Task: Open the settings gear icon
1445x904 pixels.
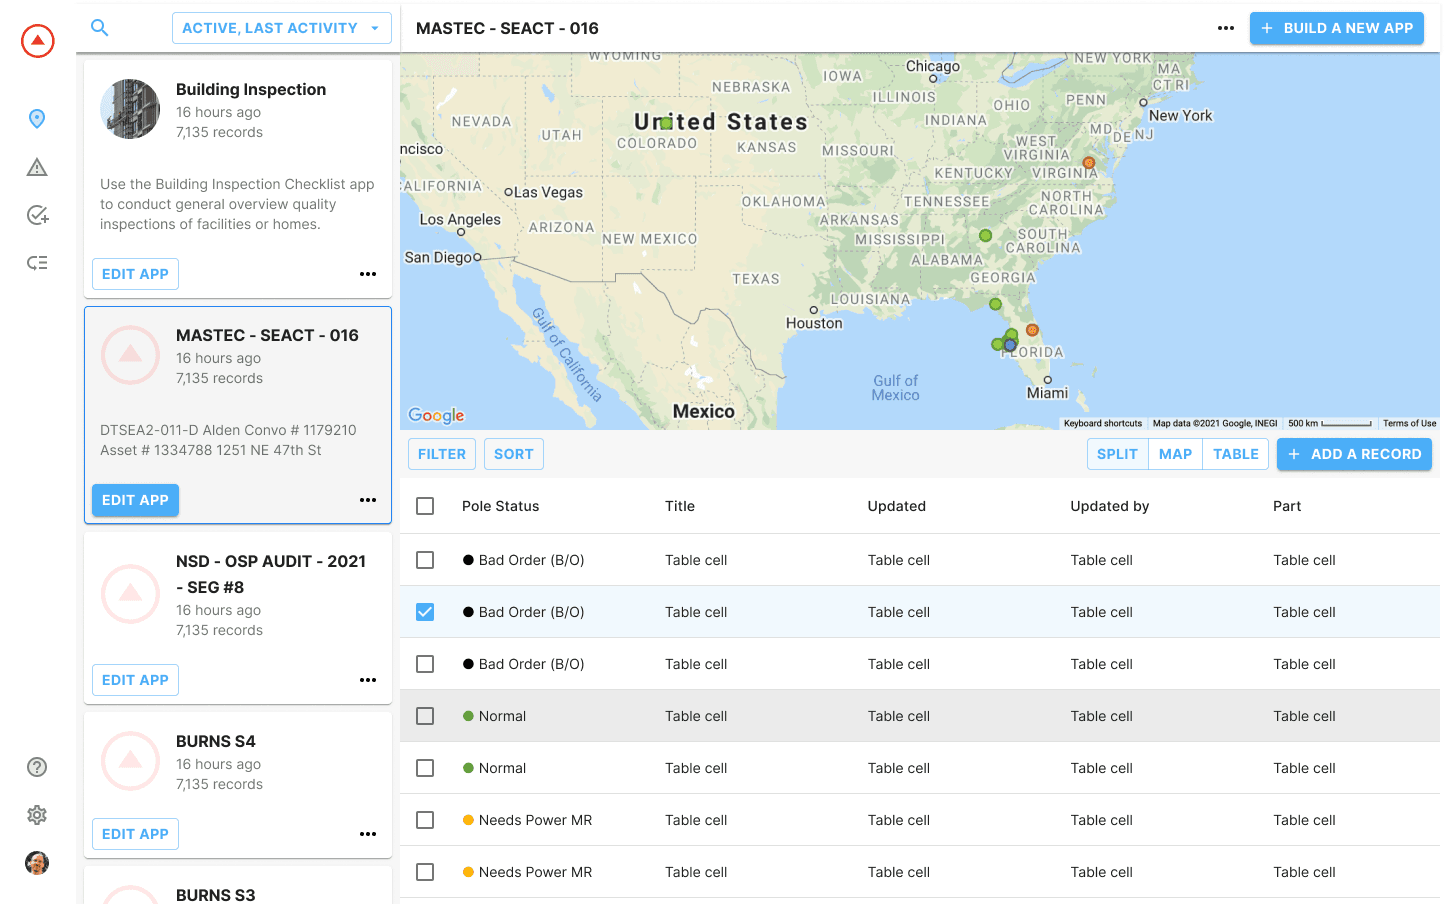Action: coord(37,815)
